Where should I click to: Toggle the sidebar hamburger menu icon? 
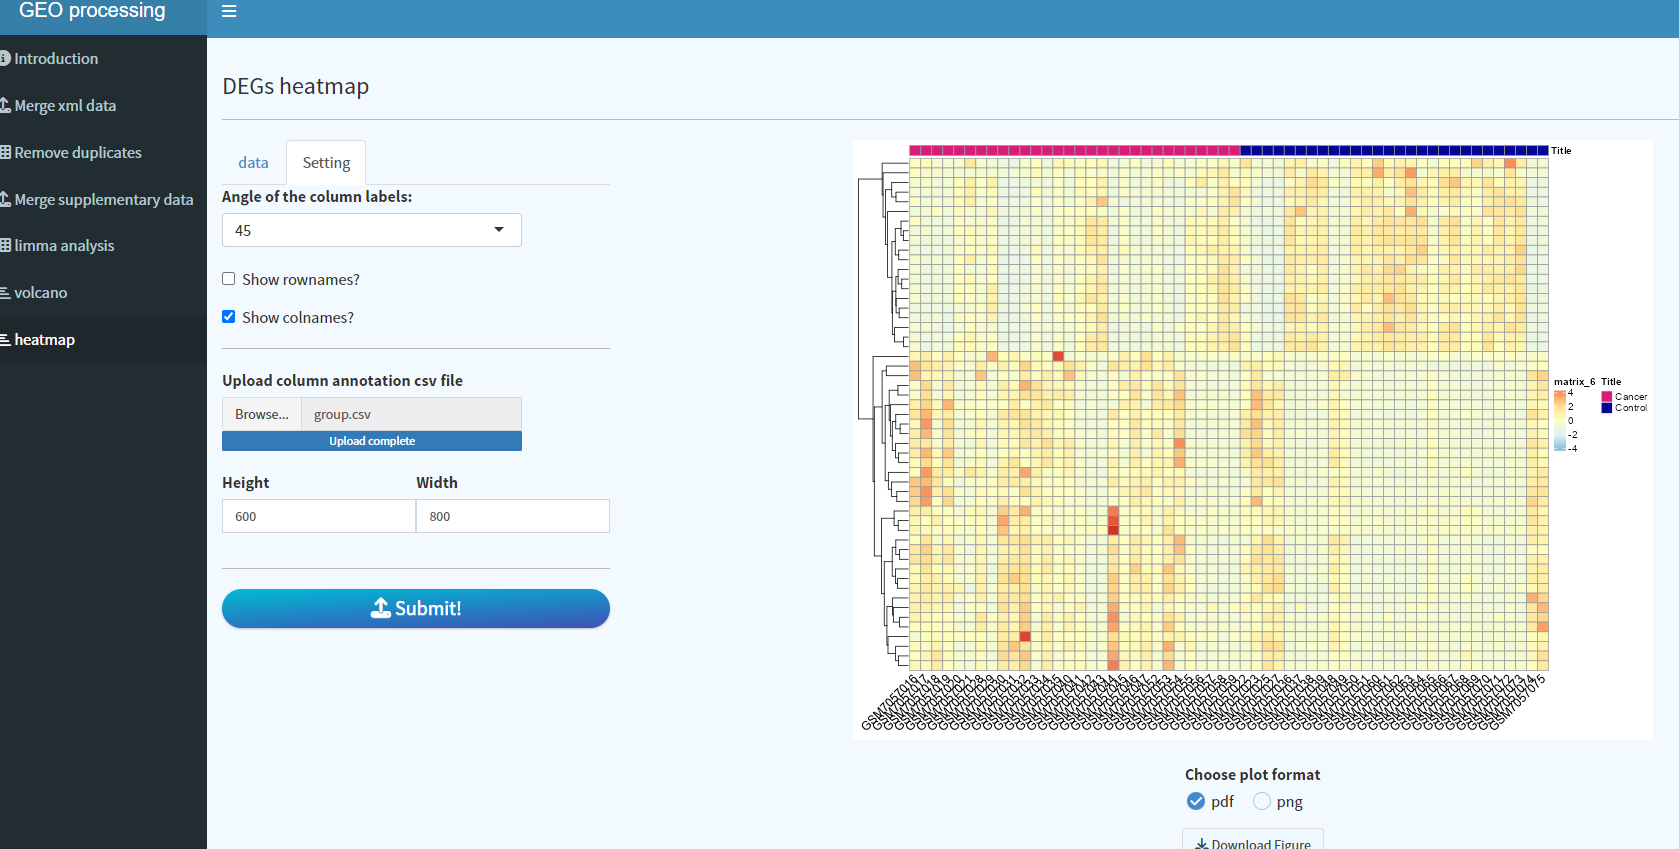click(x=229, y=11)
